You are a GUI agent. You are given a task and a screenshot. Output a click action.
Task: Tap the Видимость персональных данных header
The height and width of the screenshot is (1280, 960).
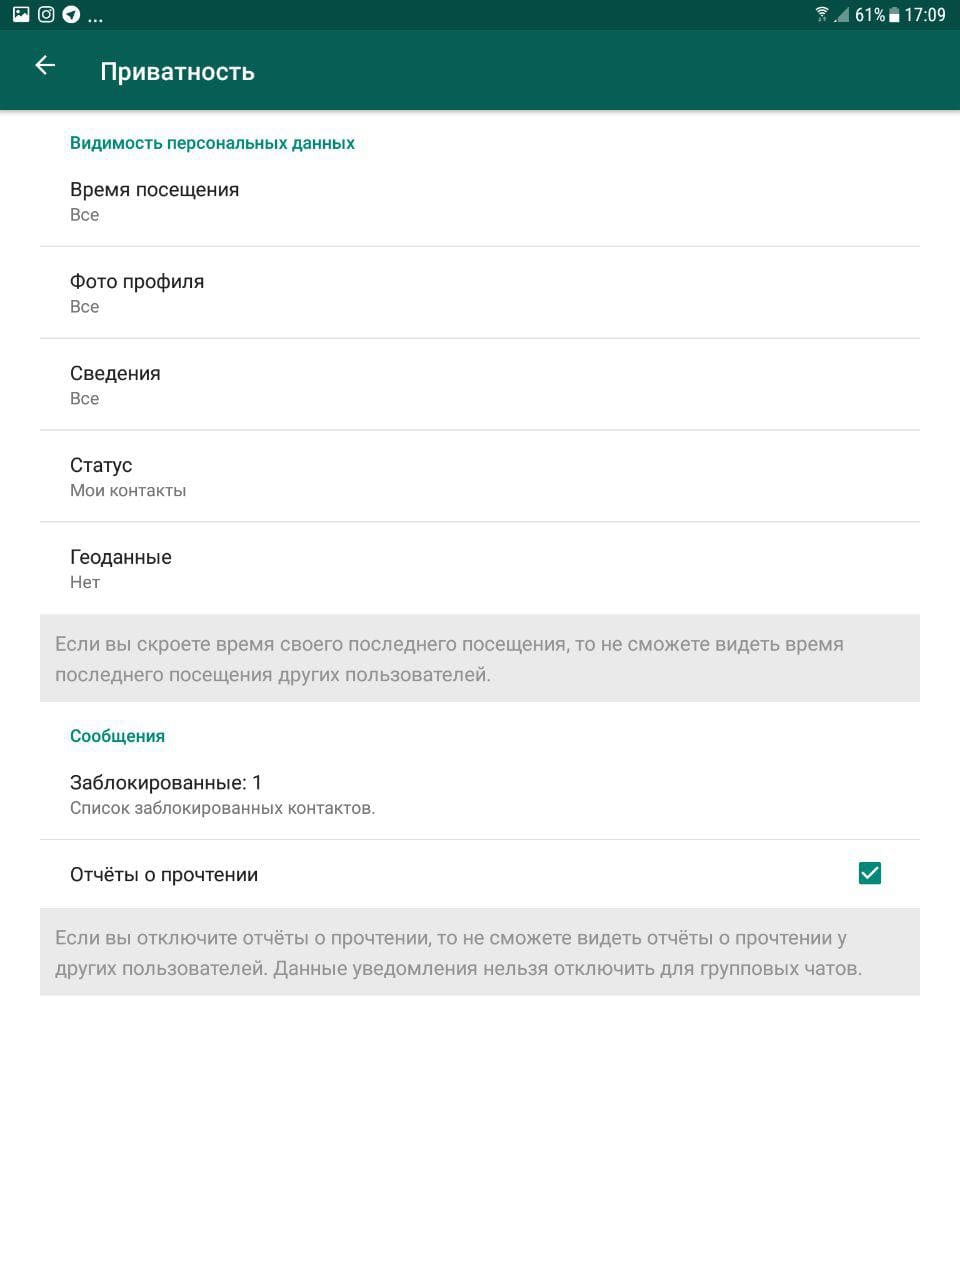[x=212, y=143]
